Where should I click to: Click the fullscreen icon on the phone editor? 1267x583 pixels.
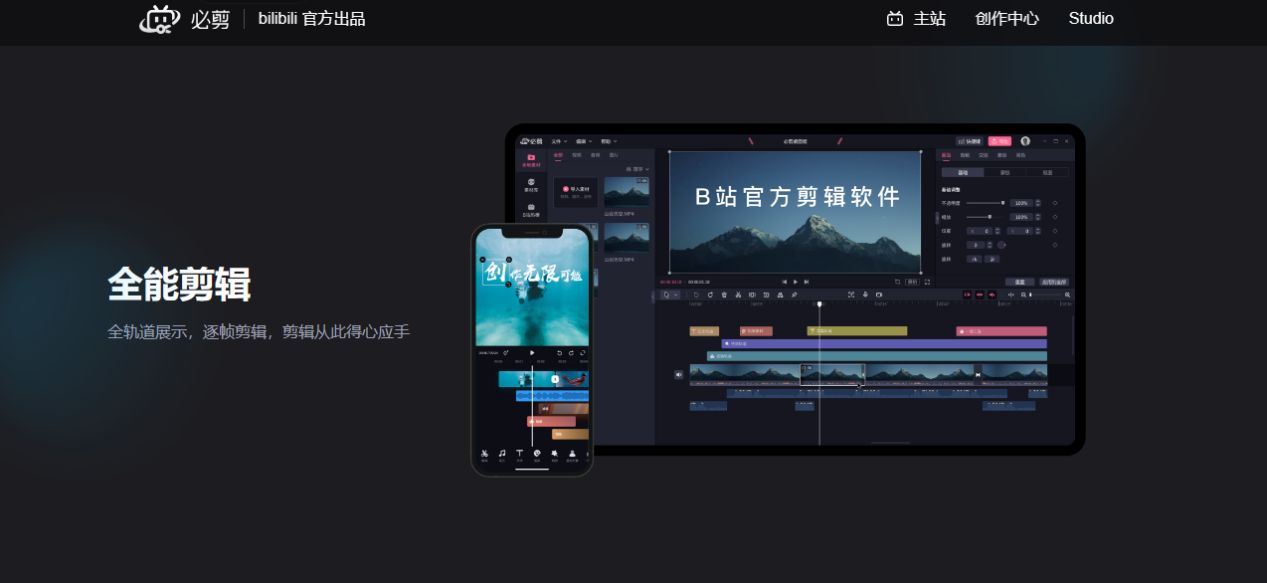(583, 353)
